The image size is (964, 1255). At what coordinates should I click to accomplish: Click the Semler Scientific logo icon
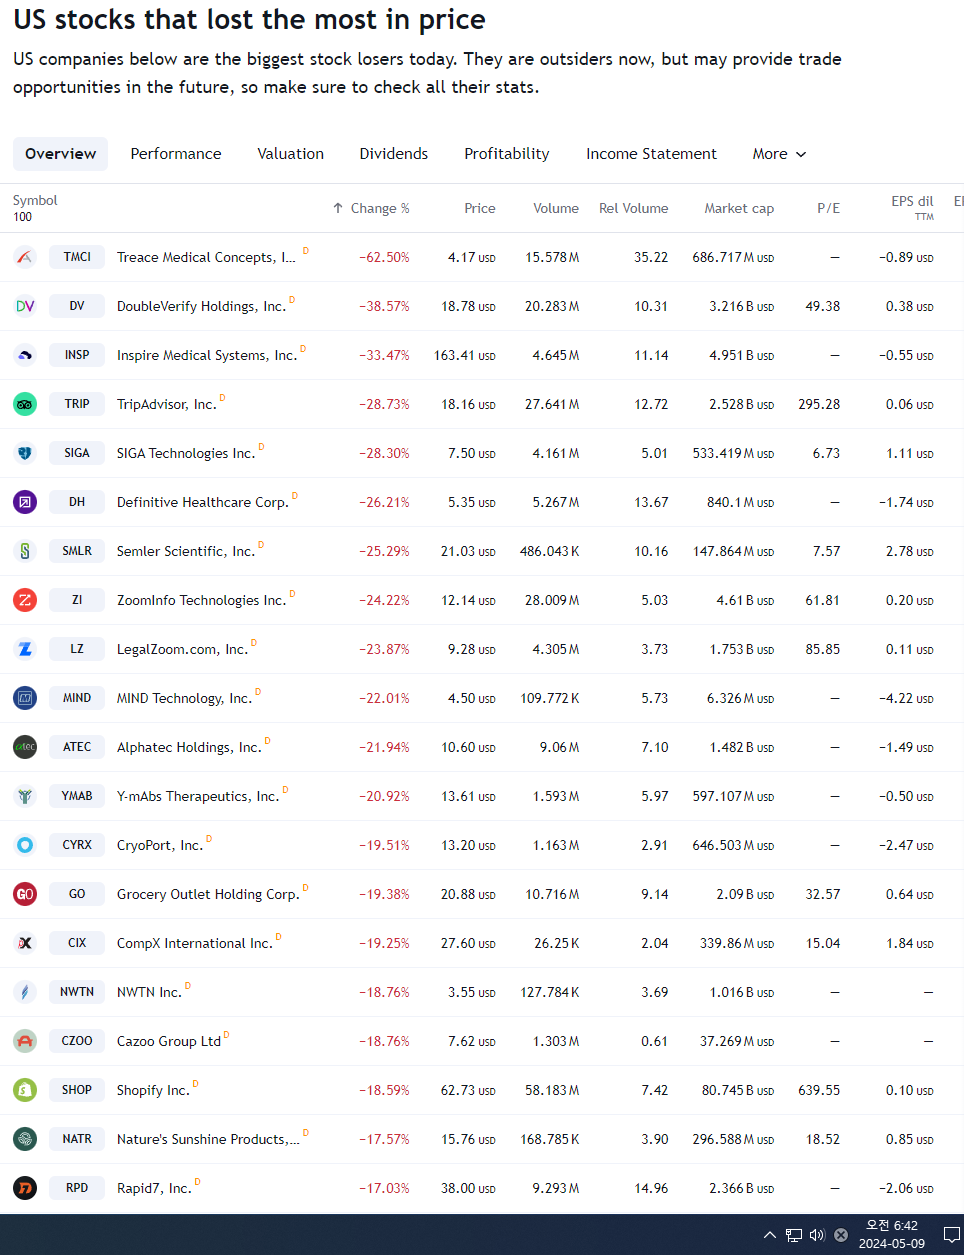25,551
